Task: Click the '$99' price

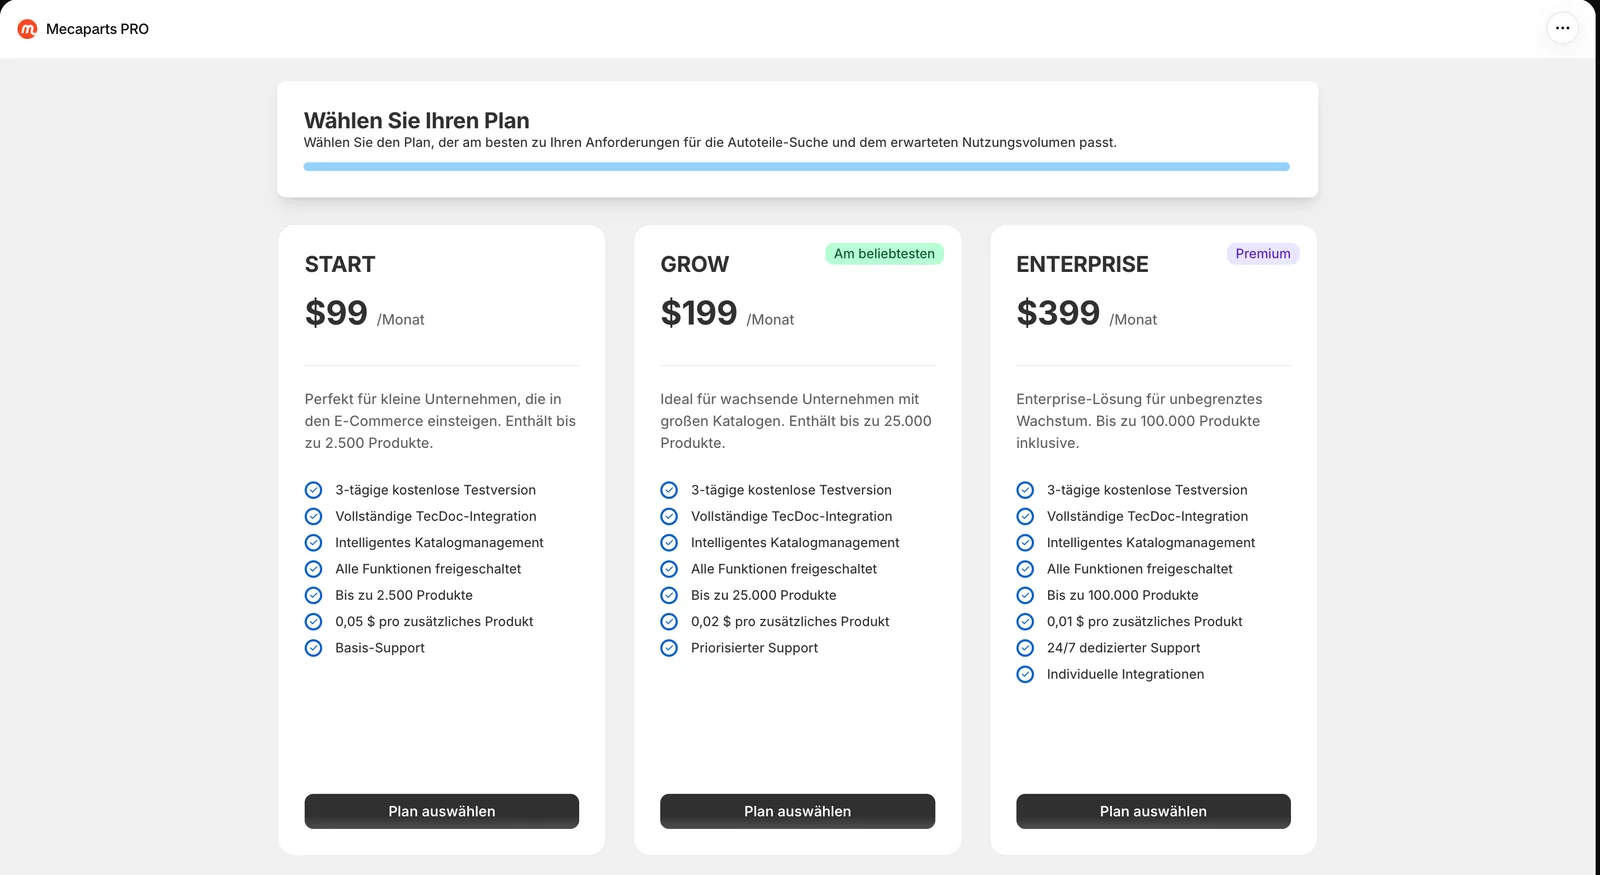Action: (x=336, y=313)
